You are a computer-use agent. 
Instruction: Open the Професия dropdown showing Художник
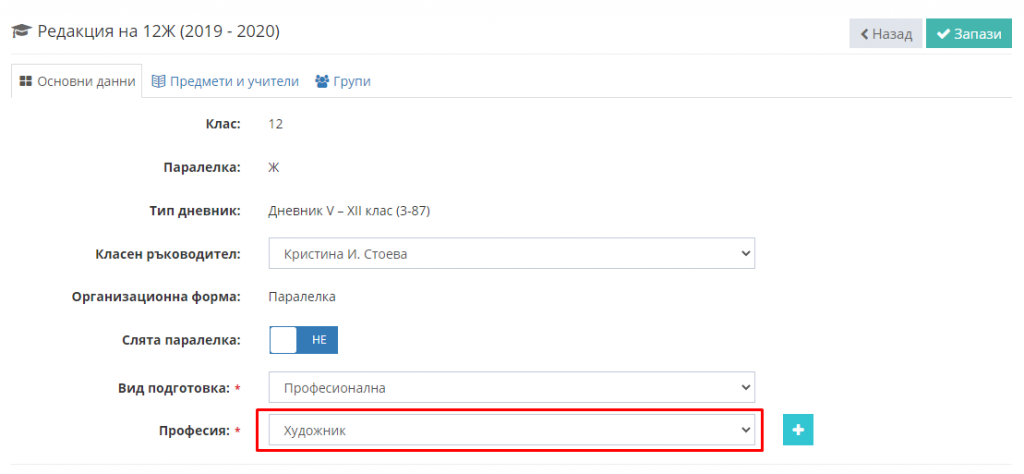(512, 430)
